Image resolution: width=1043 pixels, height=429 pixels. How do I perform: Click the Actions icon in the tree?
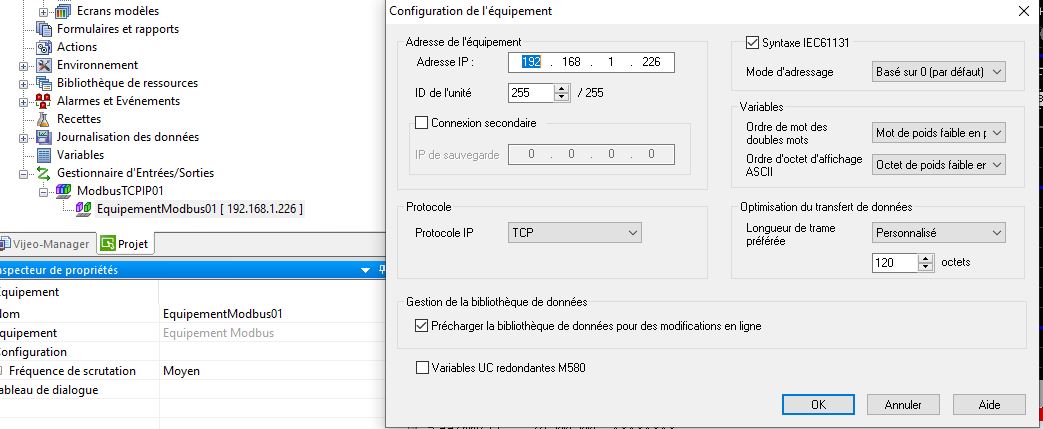click(44, 47)
